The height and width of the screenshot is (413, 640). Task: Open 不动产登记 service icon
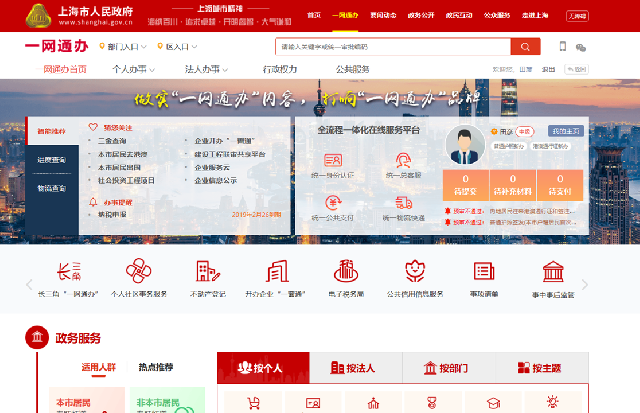pyautogui.click(x=207, y=273)
